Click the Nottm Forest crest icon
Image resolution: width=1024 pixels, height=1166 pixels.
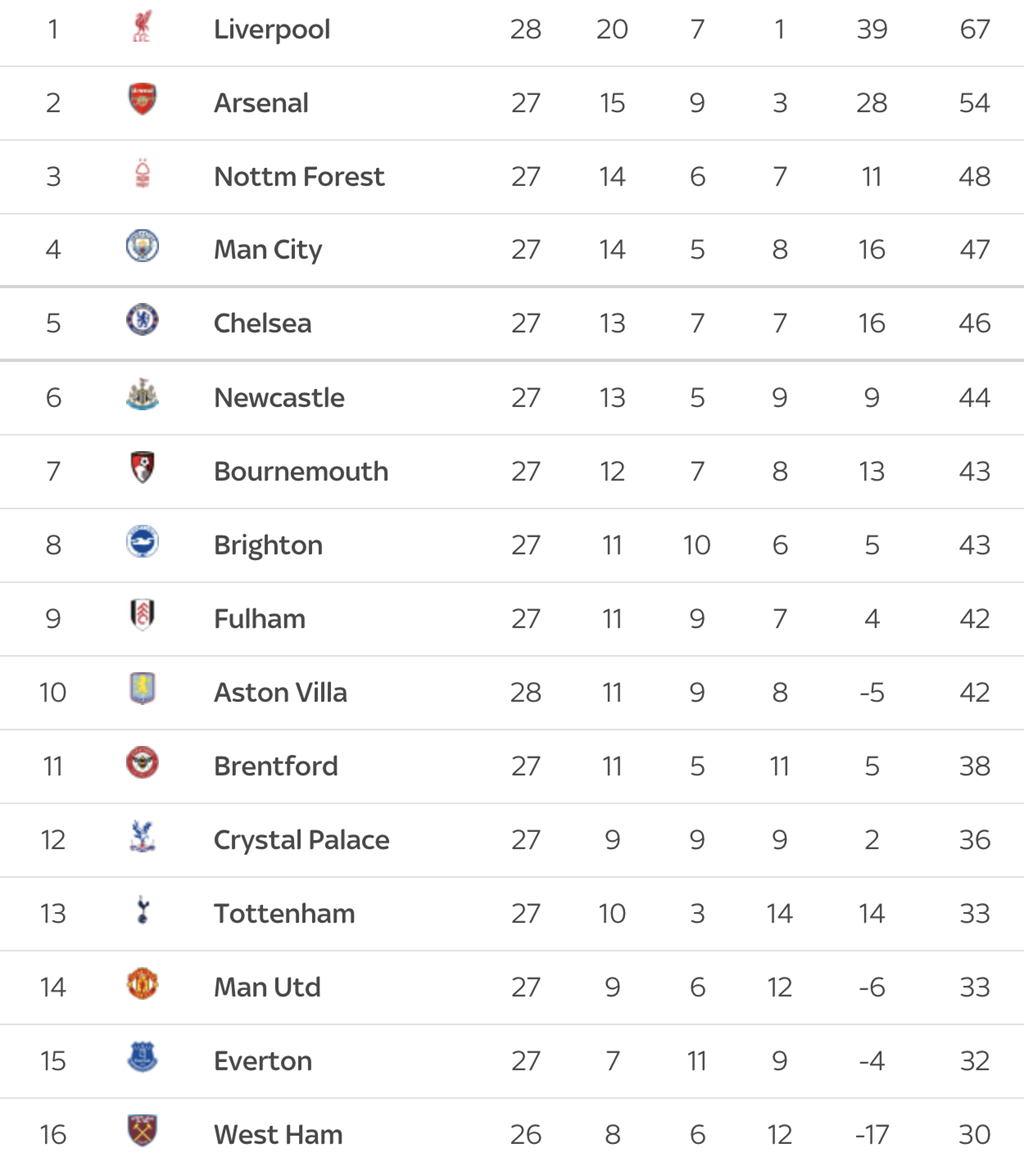(142, 173)
